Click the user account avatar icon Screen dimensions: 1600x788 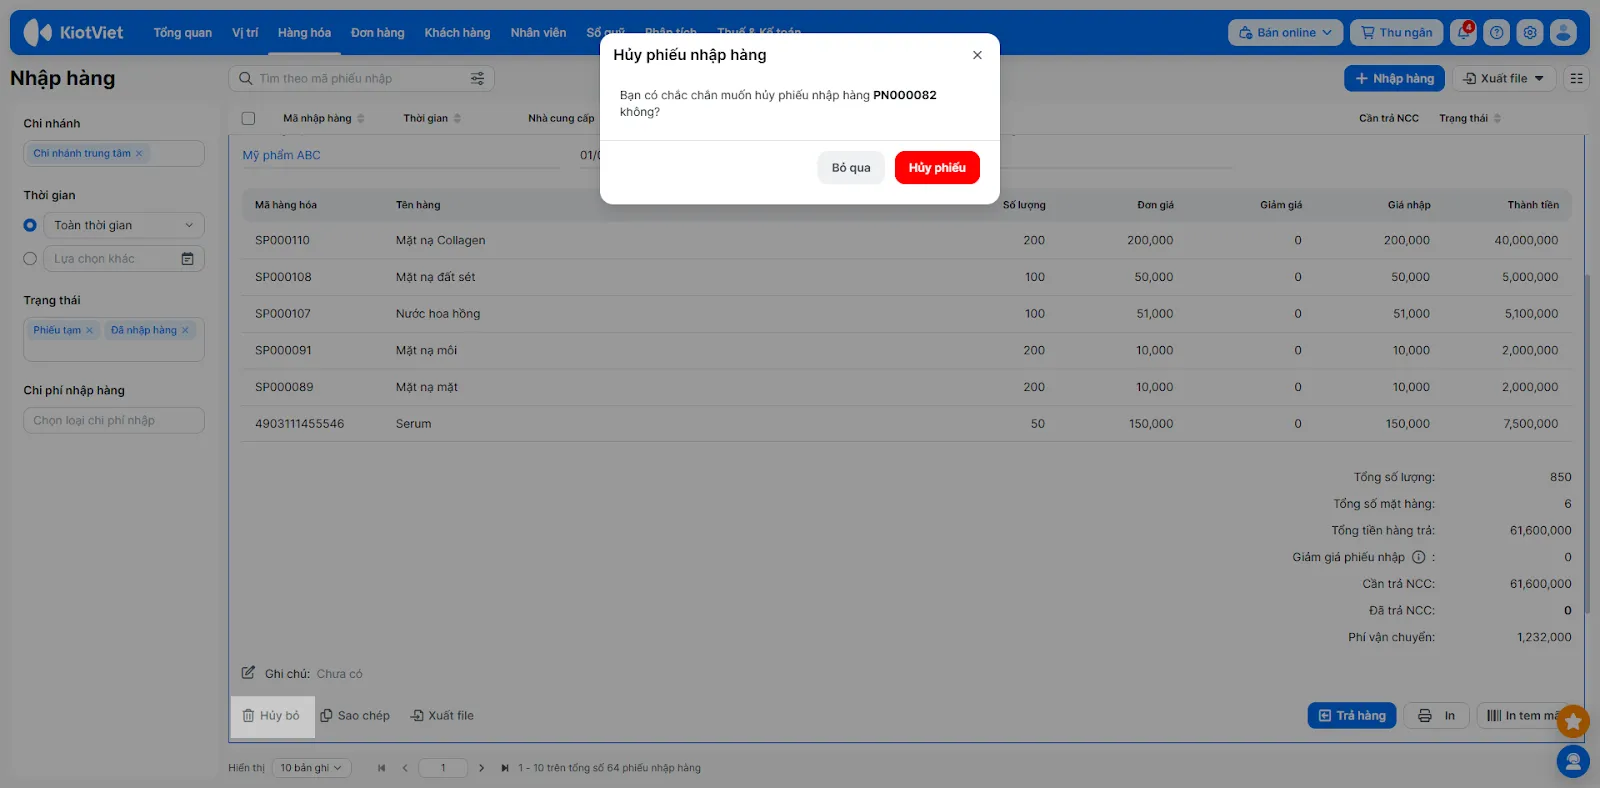(1563, 33)
